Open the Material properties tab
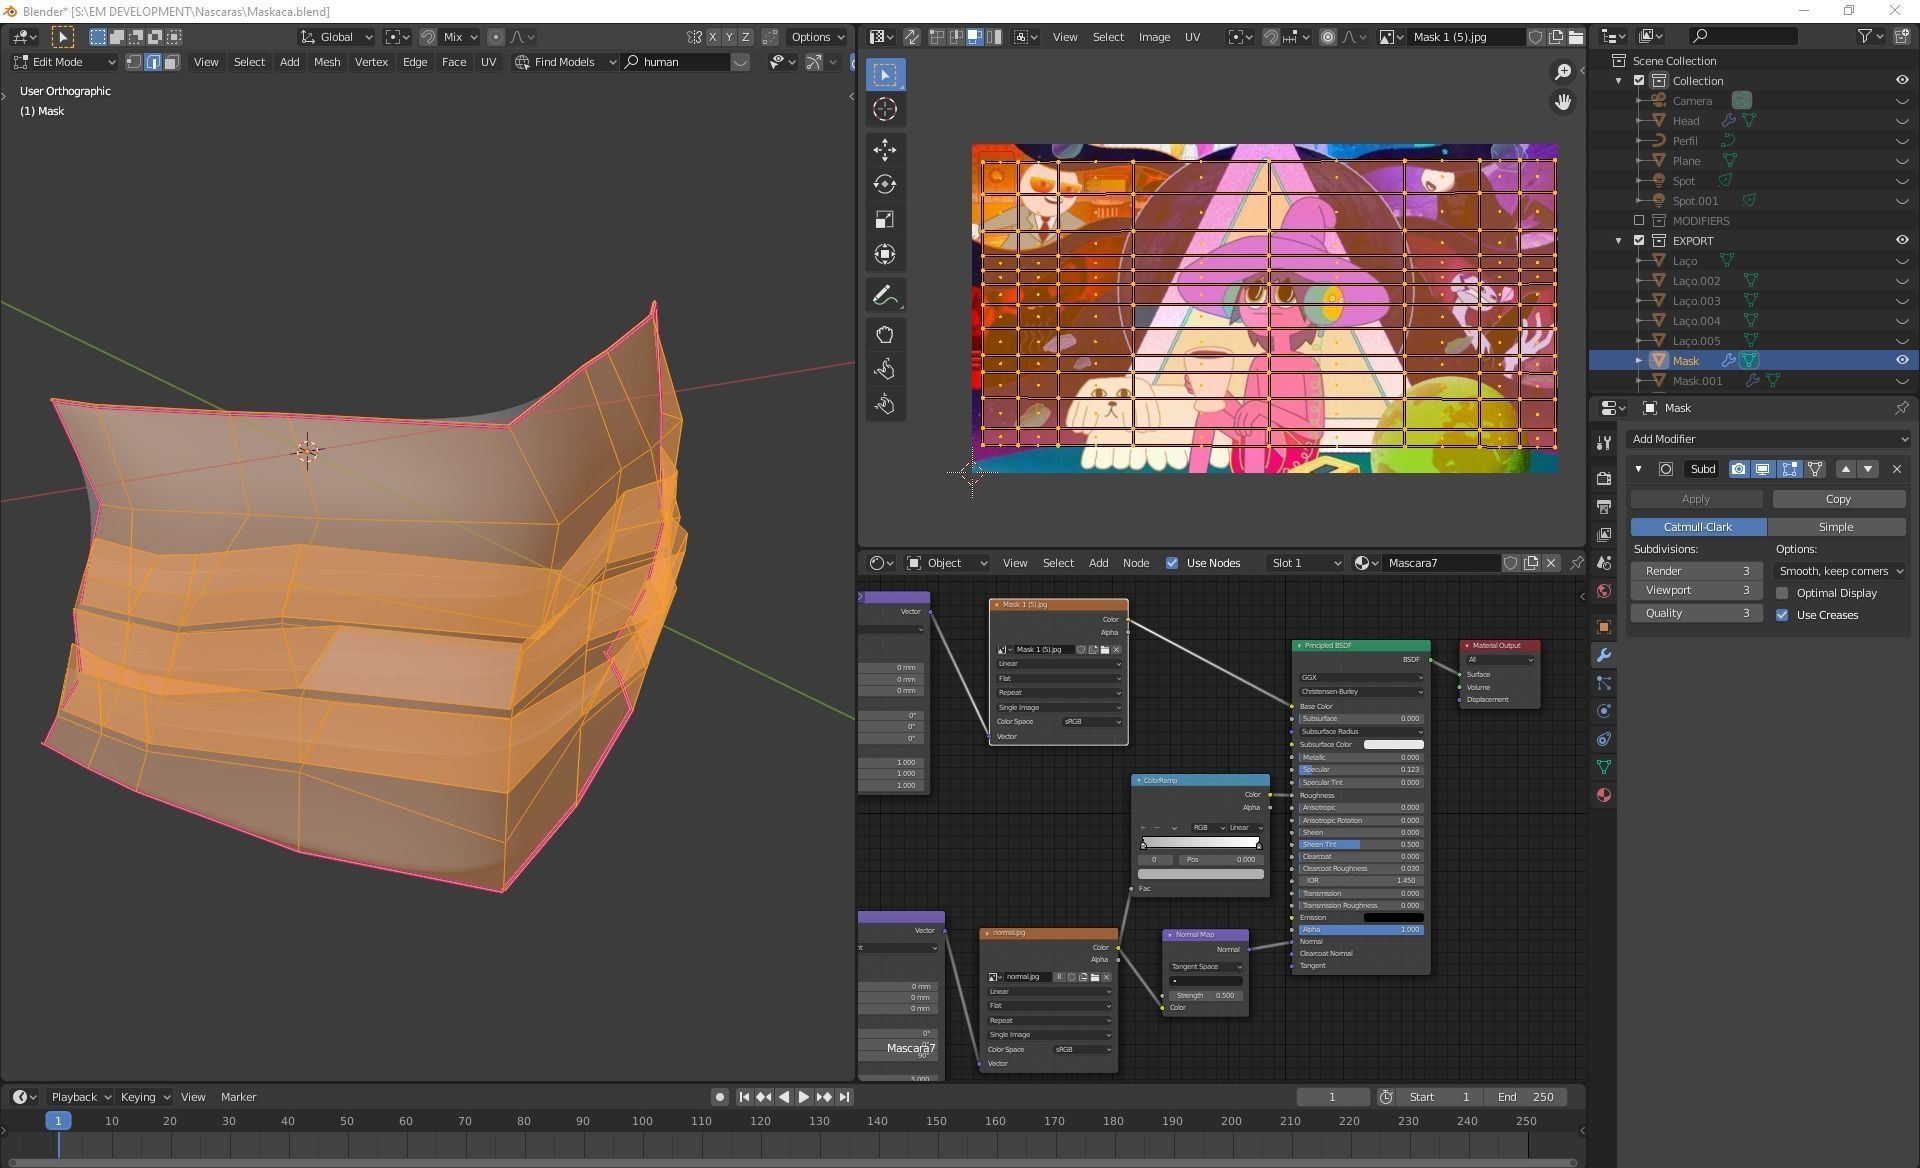This screenshot has width=1920, height=1168. [x=1603, y=795]
